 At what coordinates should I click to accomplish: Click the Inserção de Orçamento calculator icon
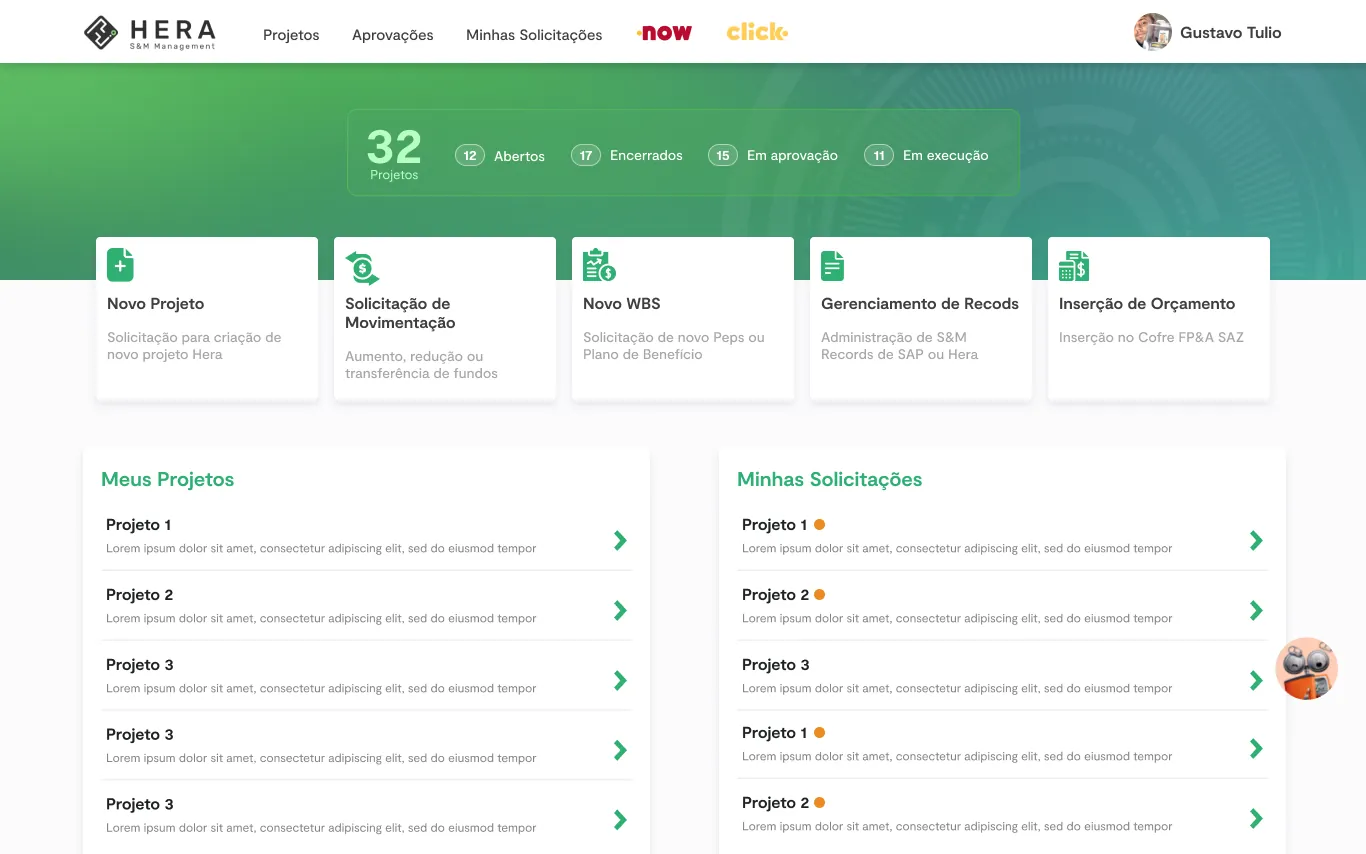[x=1074, y=266]
